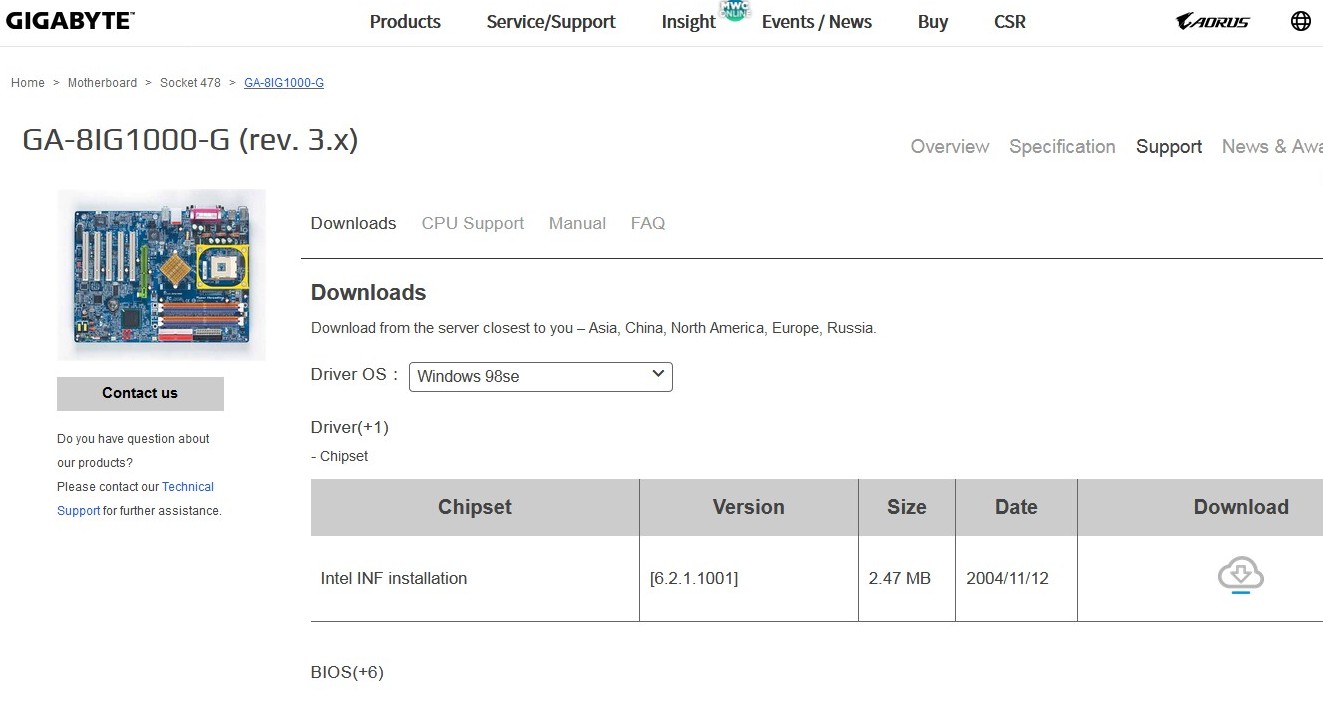This screenshot has height=710, width=1323.
Task: Click the Date column header
Action: (x=1016, y=507)
